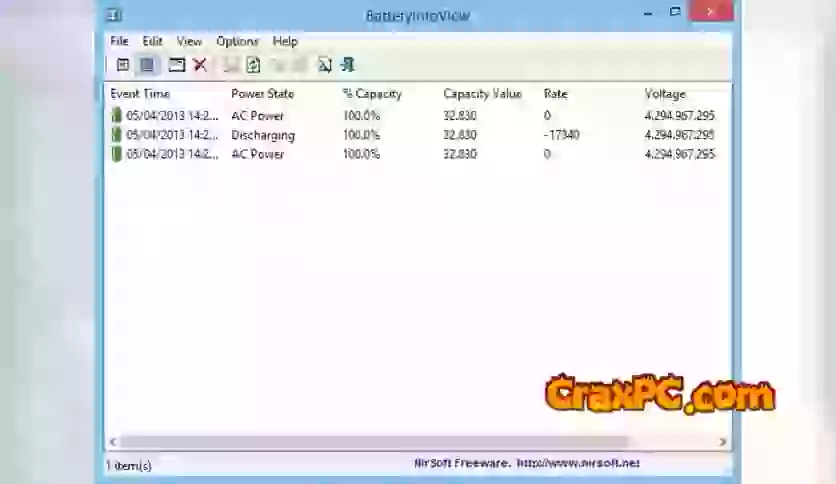
Task: Click the Exit toolbar icon
Action: coord(347,65)
